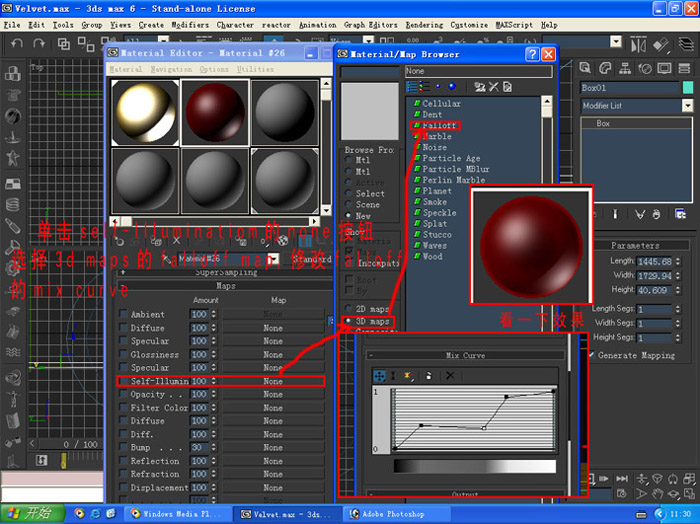700x524 pixels.
Task: Select Add Point tool in Mix Curve
Action: coord(408,376)
